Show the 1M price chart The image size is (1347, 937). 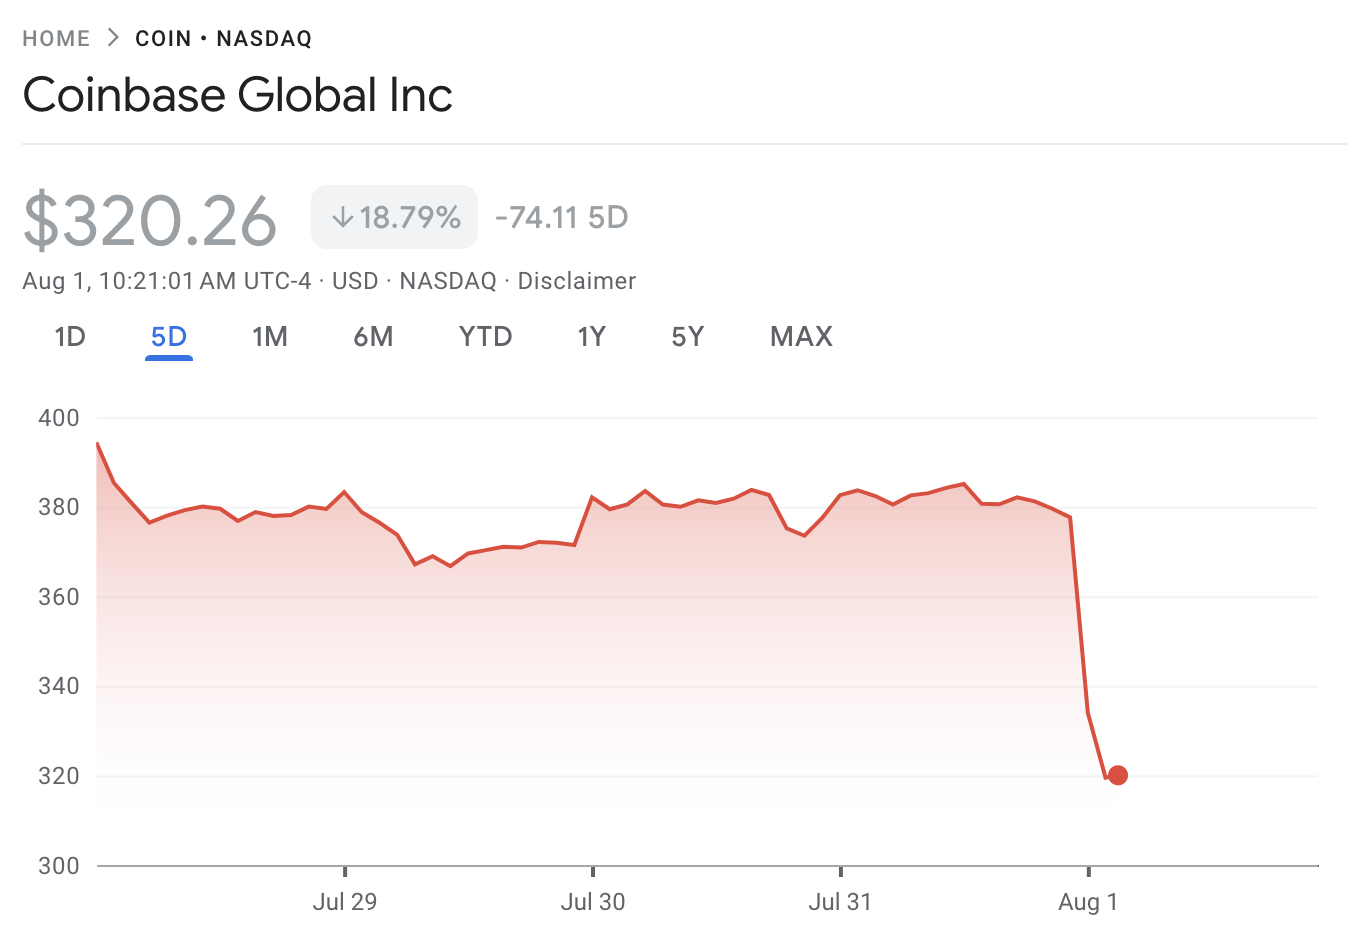270,337
